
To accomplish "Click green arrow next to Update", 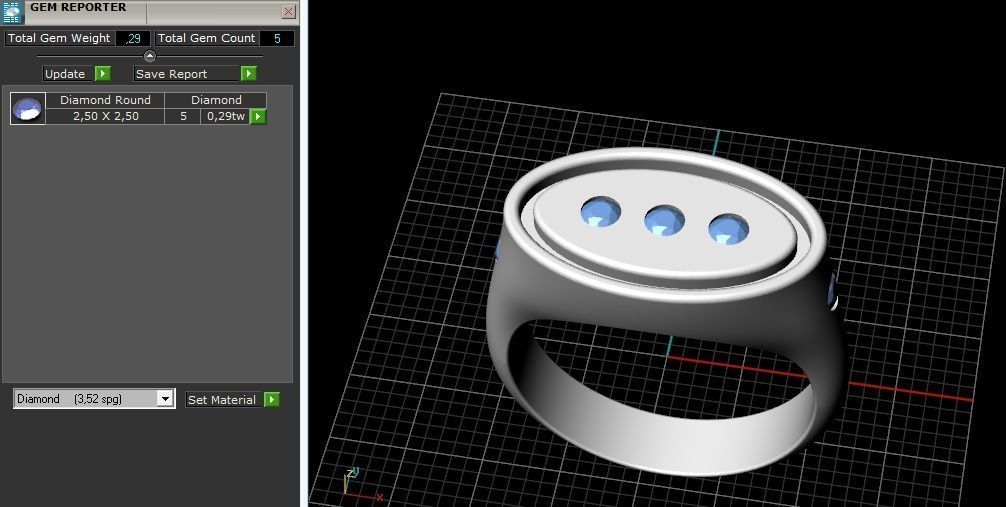I will (103, 74).
